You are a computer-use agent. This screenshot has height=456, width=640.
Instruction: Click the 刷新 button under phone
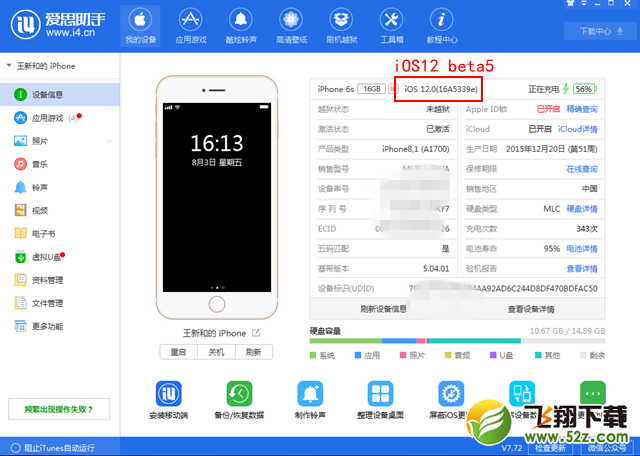254,352
